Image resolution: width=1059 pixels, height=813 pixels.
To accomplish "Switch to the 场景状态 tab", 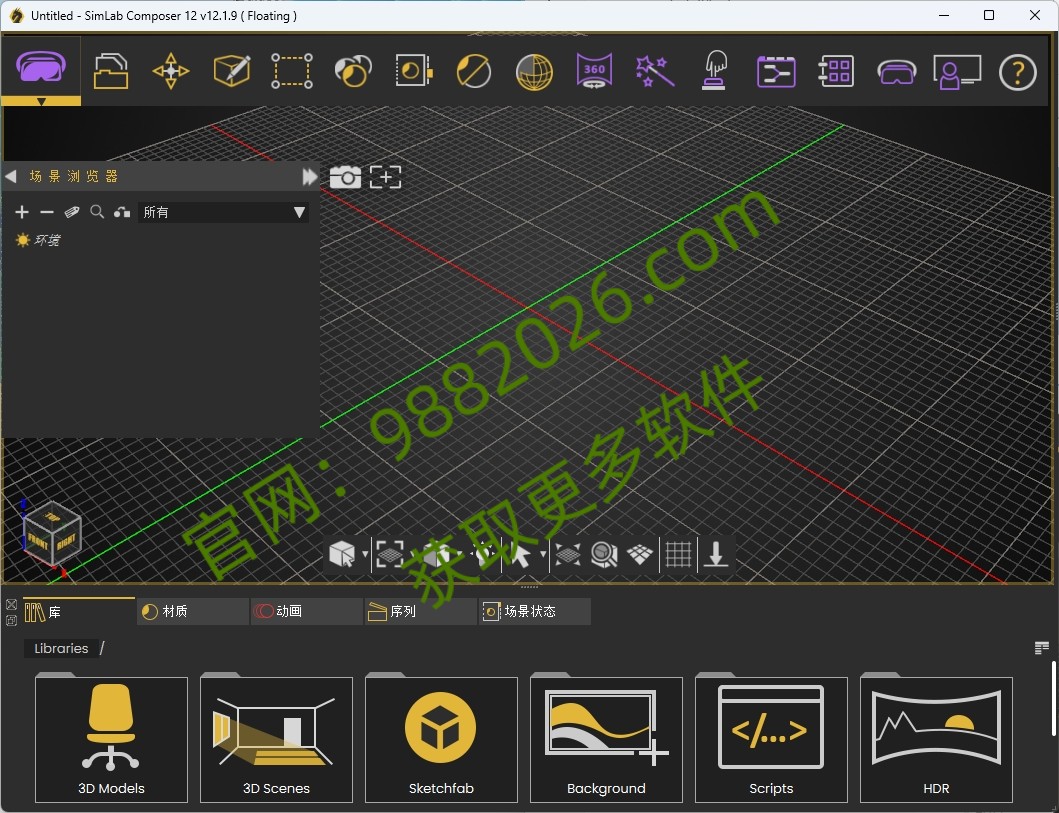I will tap(535, 612).
